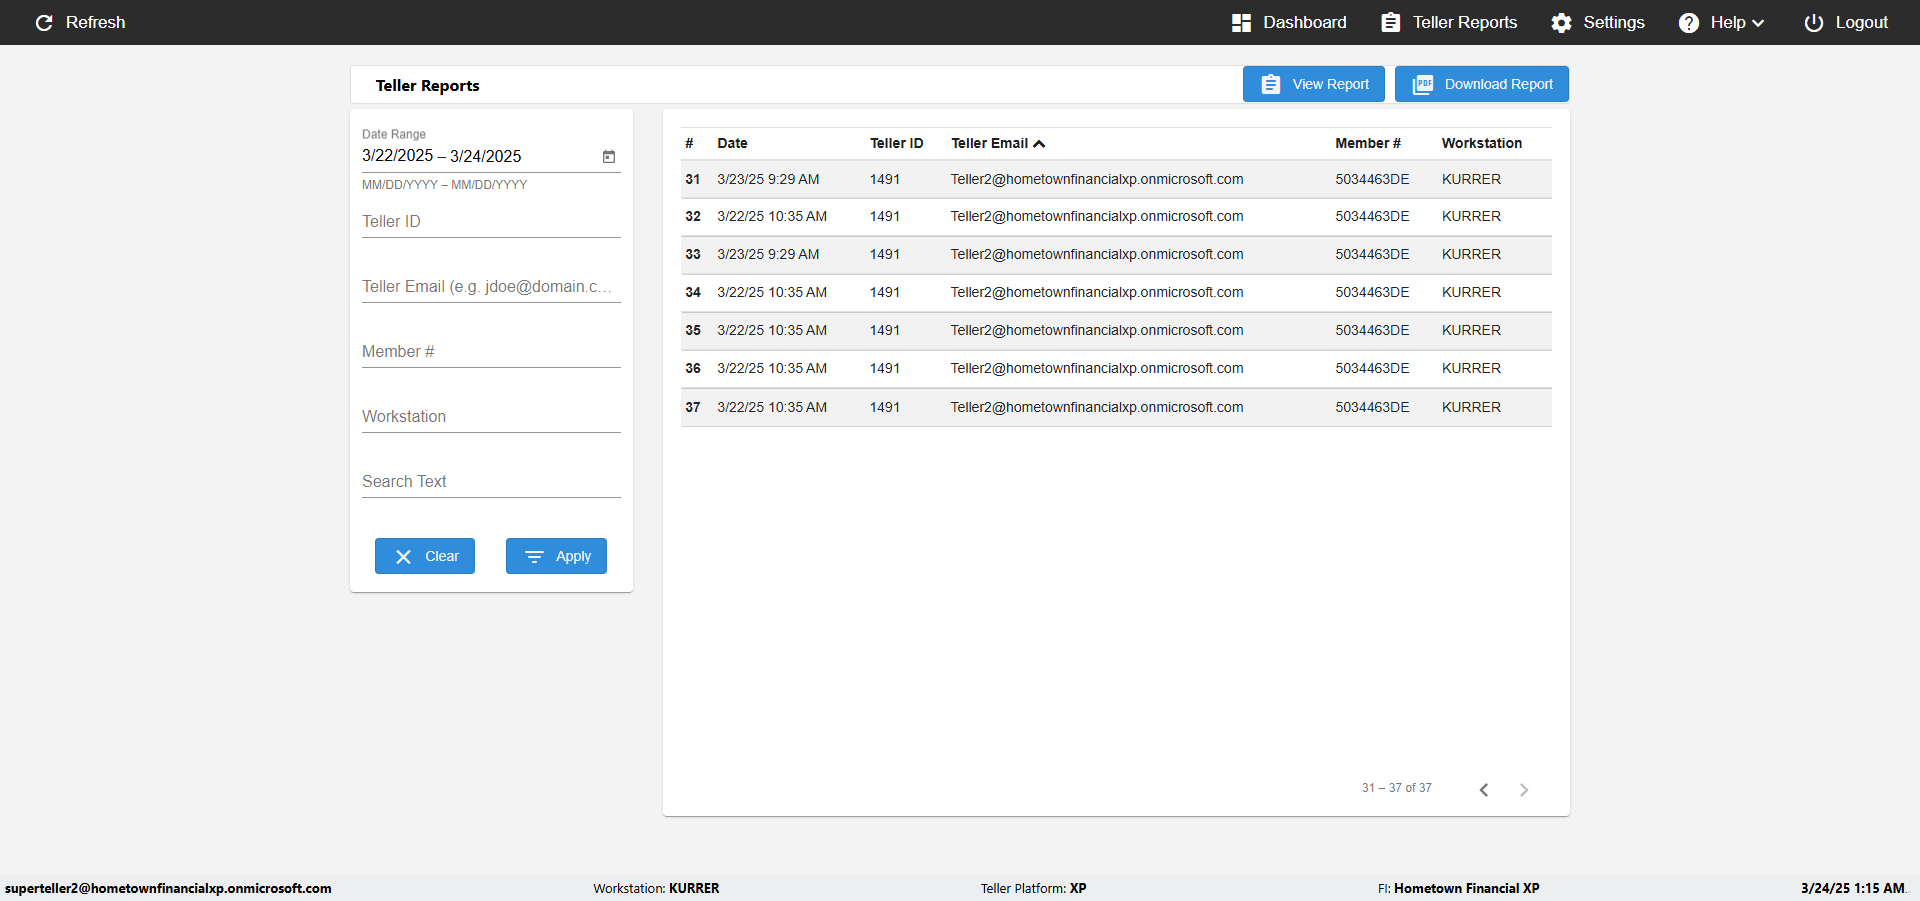1920x901 pixels.
Task: Click the next page chevron
Action: tap(1524, 789)
